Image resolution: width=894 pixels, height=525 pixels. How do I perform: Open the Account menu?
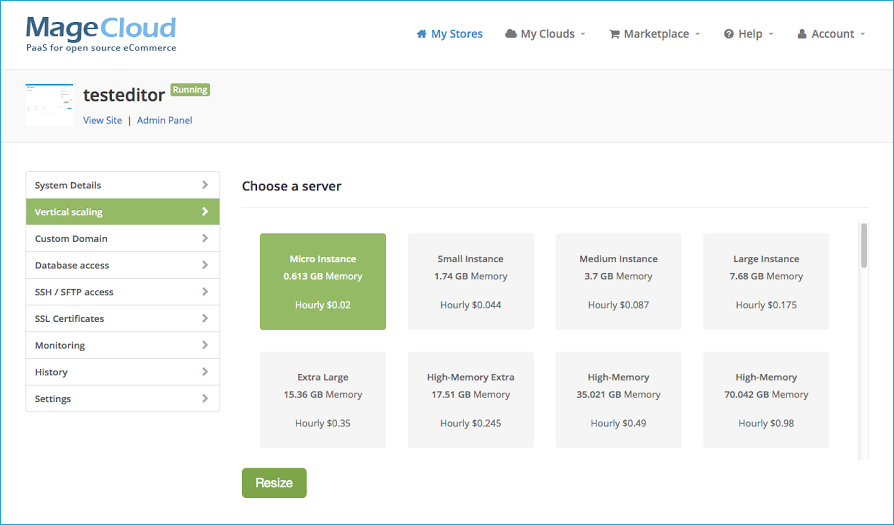[831, 34]
